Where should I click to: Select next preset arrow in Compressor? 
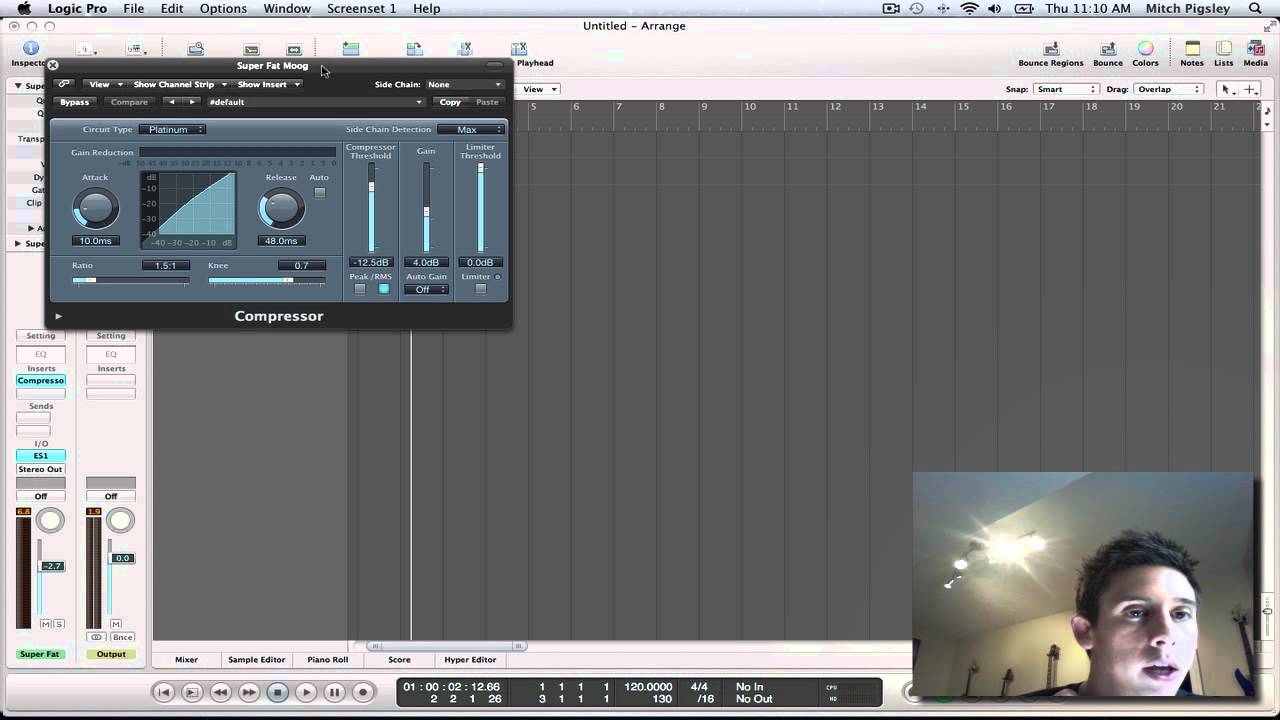point(192,102)
